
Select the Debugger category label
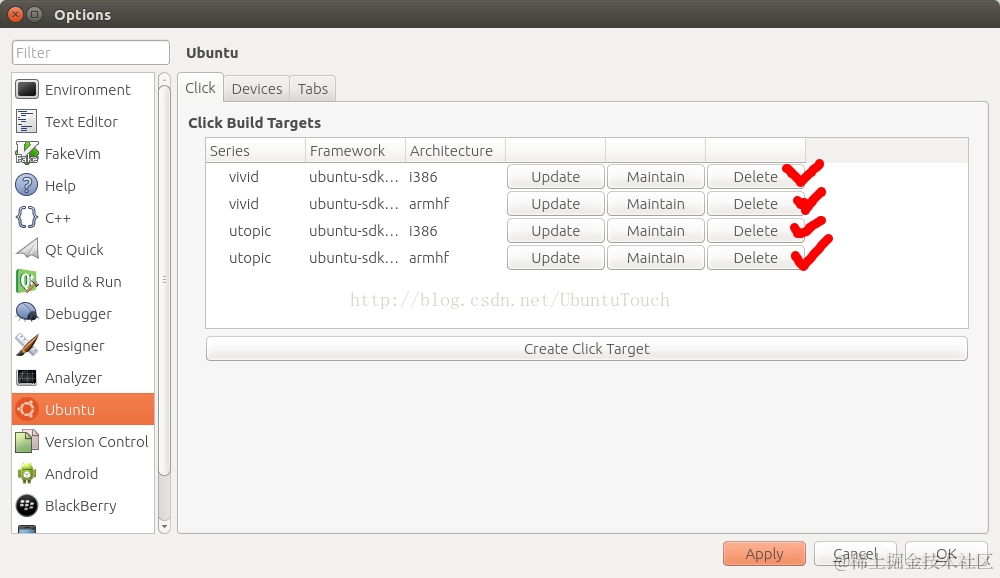tap(78, 314)
